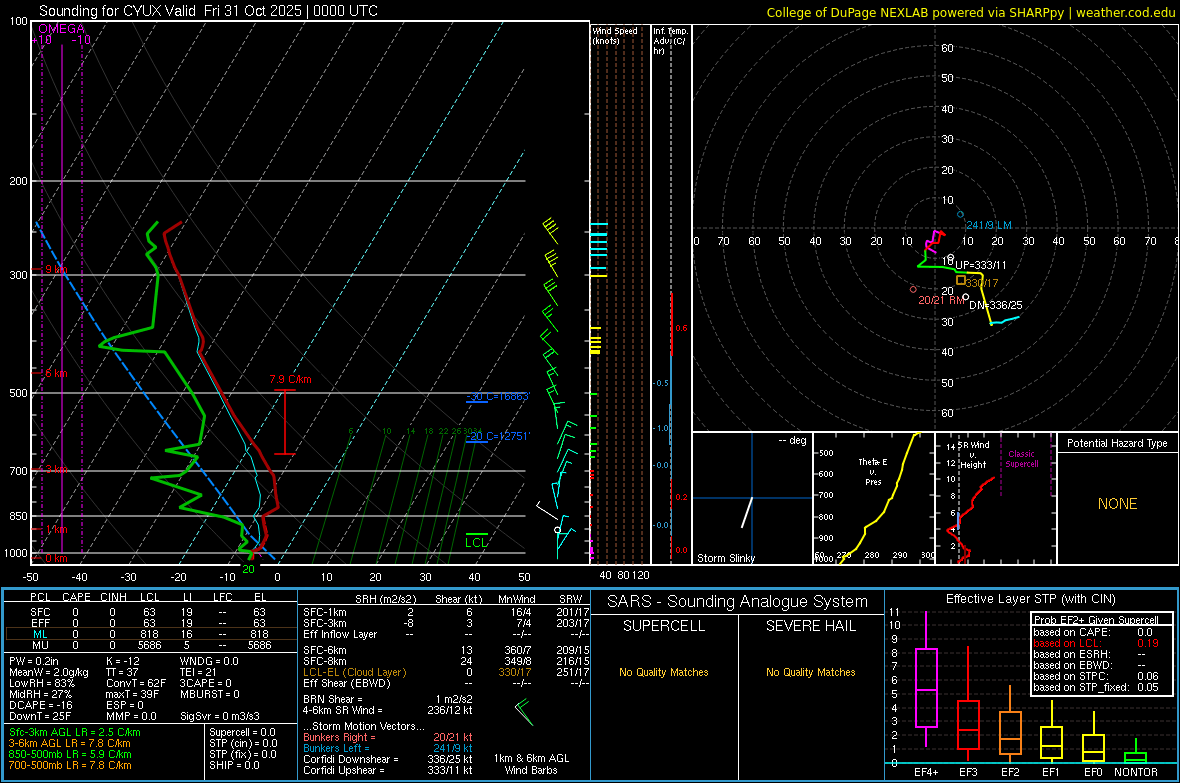Click the green LCL label on the skew-T

(x=476, y=543)
